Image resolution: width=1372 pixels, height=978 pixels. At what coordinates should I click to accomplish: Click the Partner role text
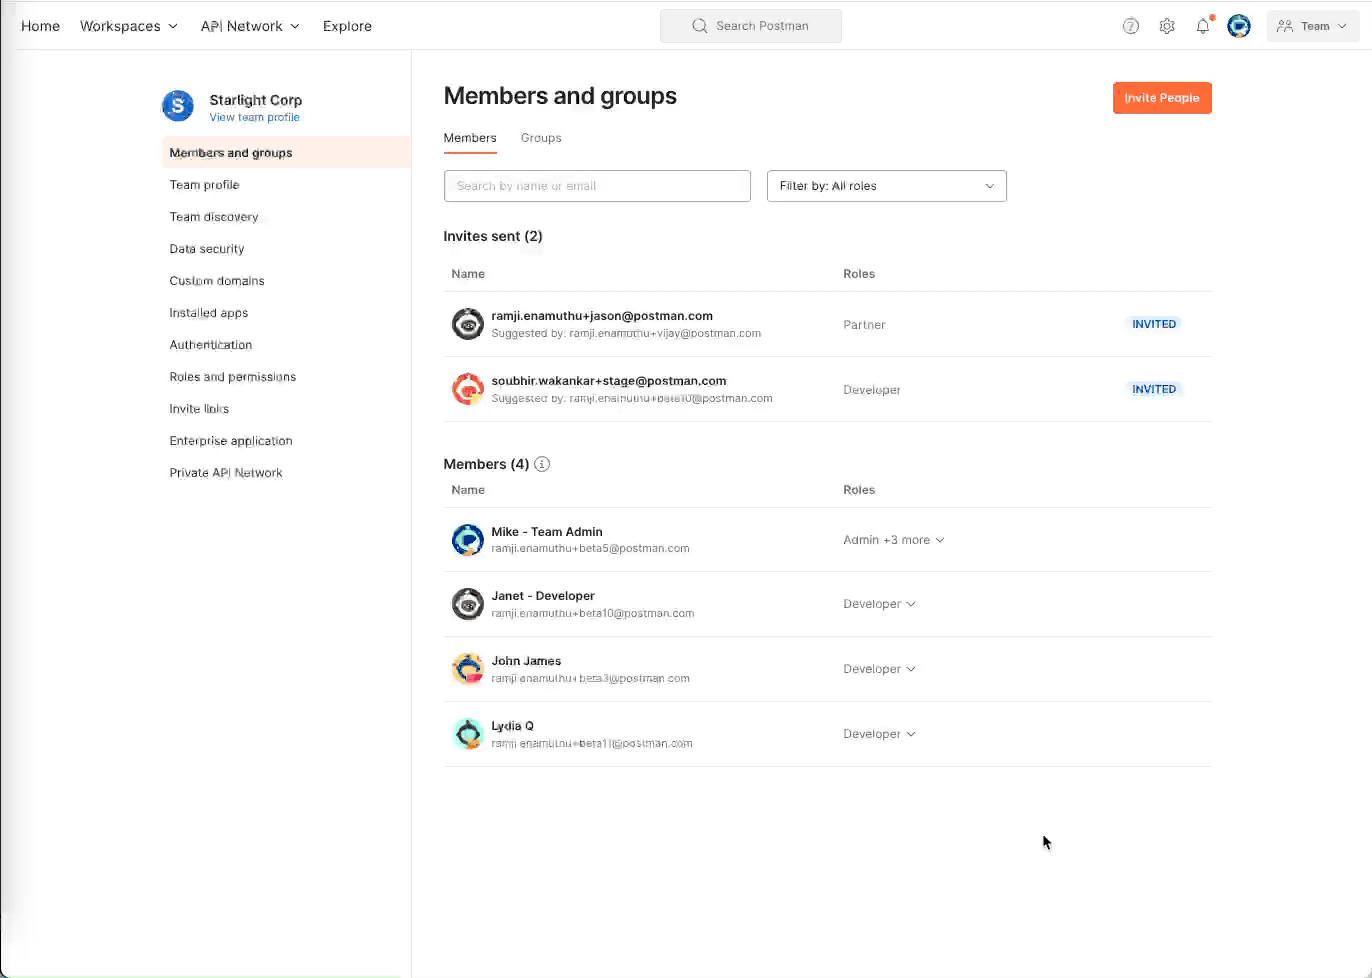[864, 325]
